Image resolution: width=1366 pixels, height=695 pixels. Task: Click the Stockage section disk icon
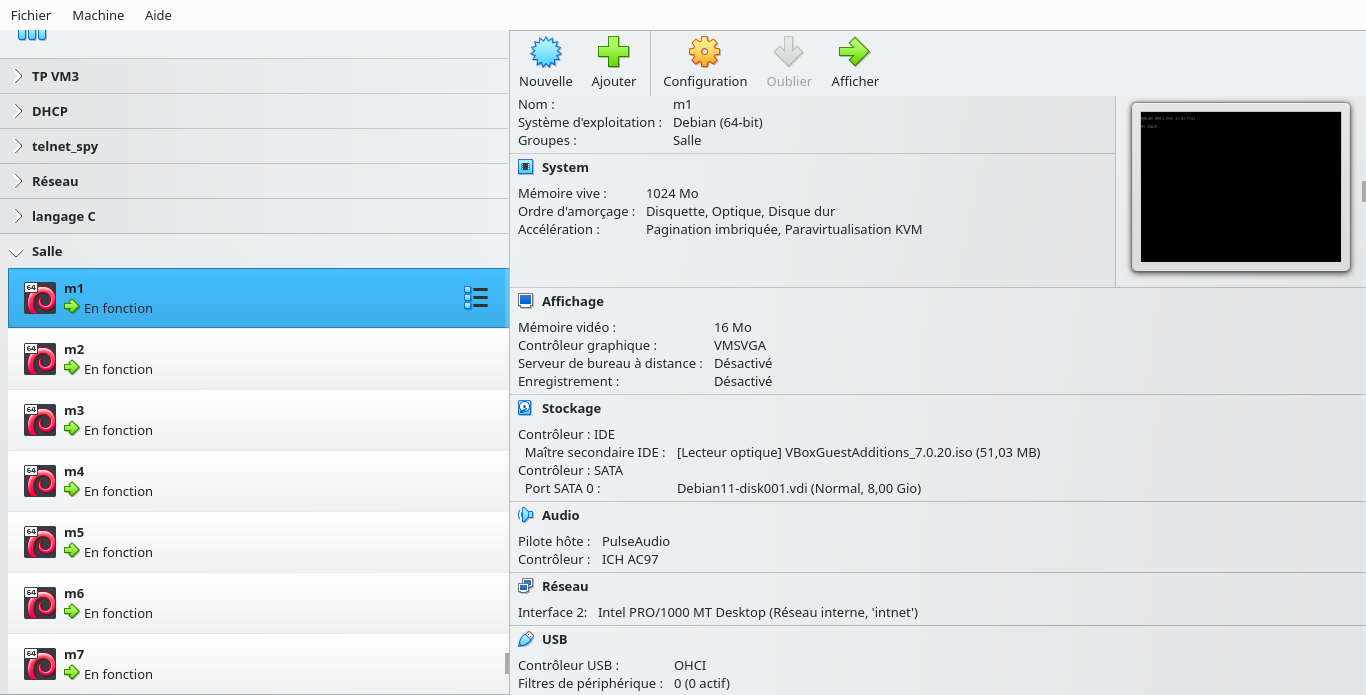tap(526, 408)
